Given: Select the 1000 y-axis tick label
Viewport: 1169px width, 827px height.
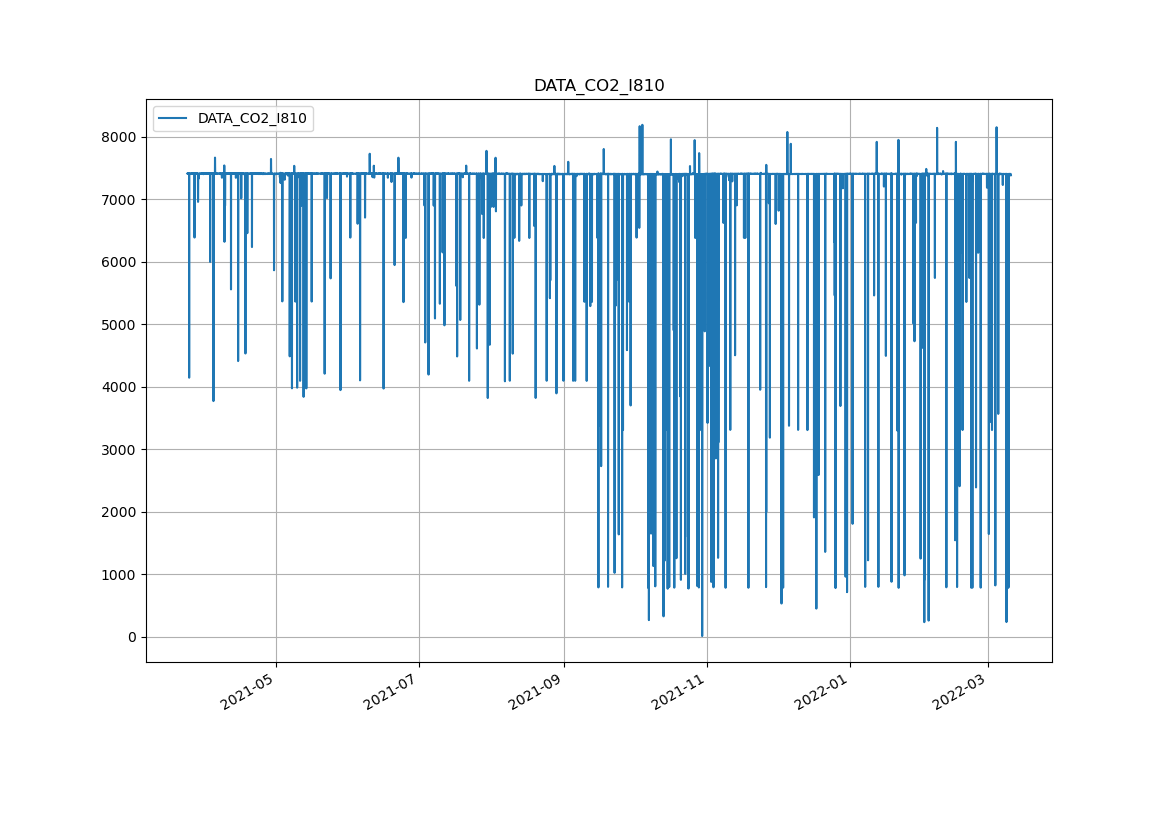Looking at the screenshot, I should pos(120,575).
